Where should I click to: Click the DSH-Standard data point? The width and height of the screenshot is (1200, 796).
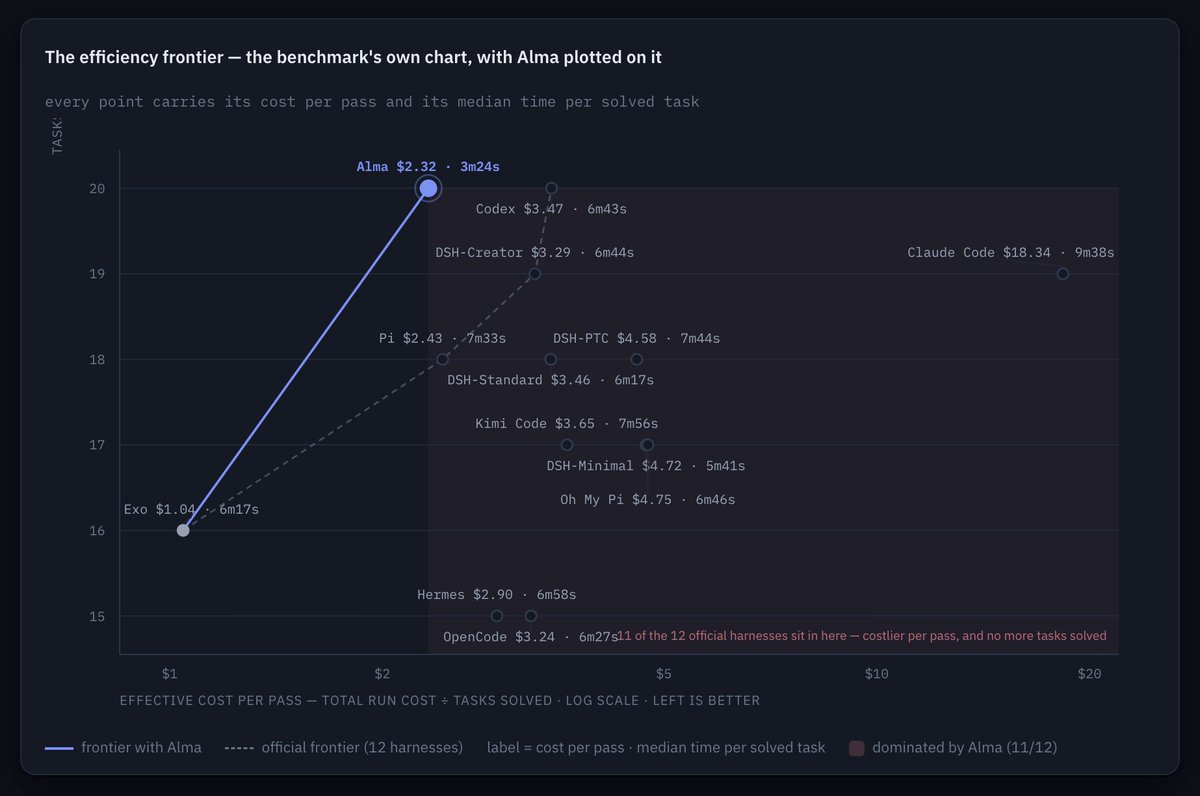[550, 359]
